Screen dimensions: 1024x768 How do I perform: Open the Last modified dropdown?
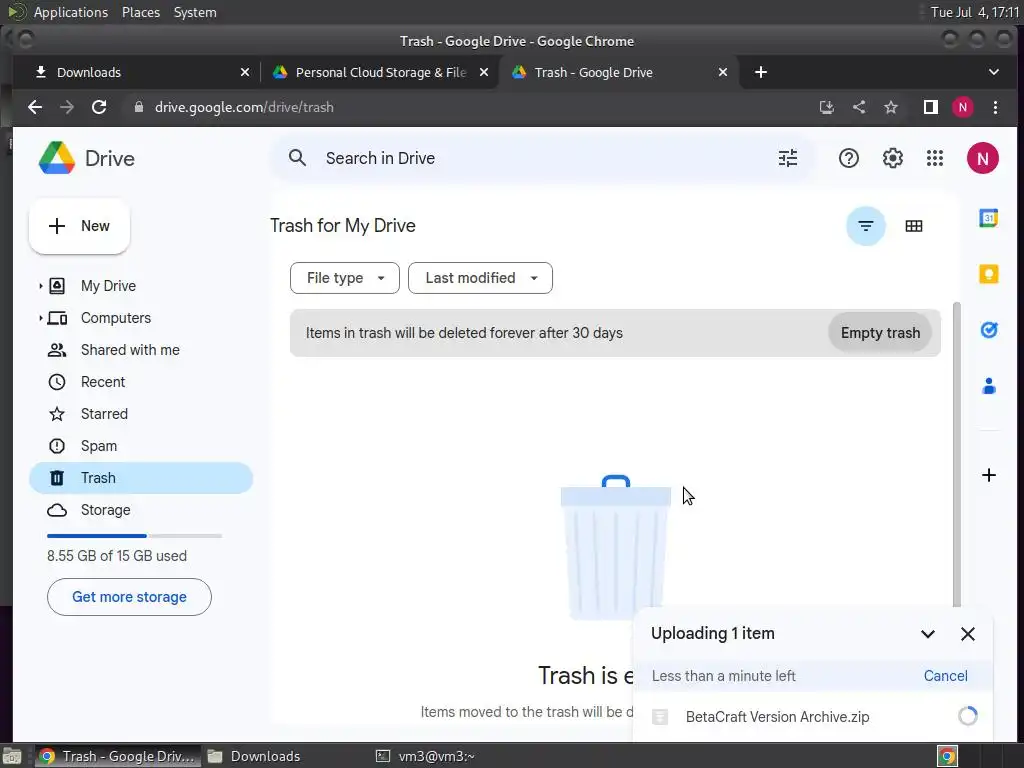click(480, 278)
